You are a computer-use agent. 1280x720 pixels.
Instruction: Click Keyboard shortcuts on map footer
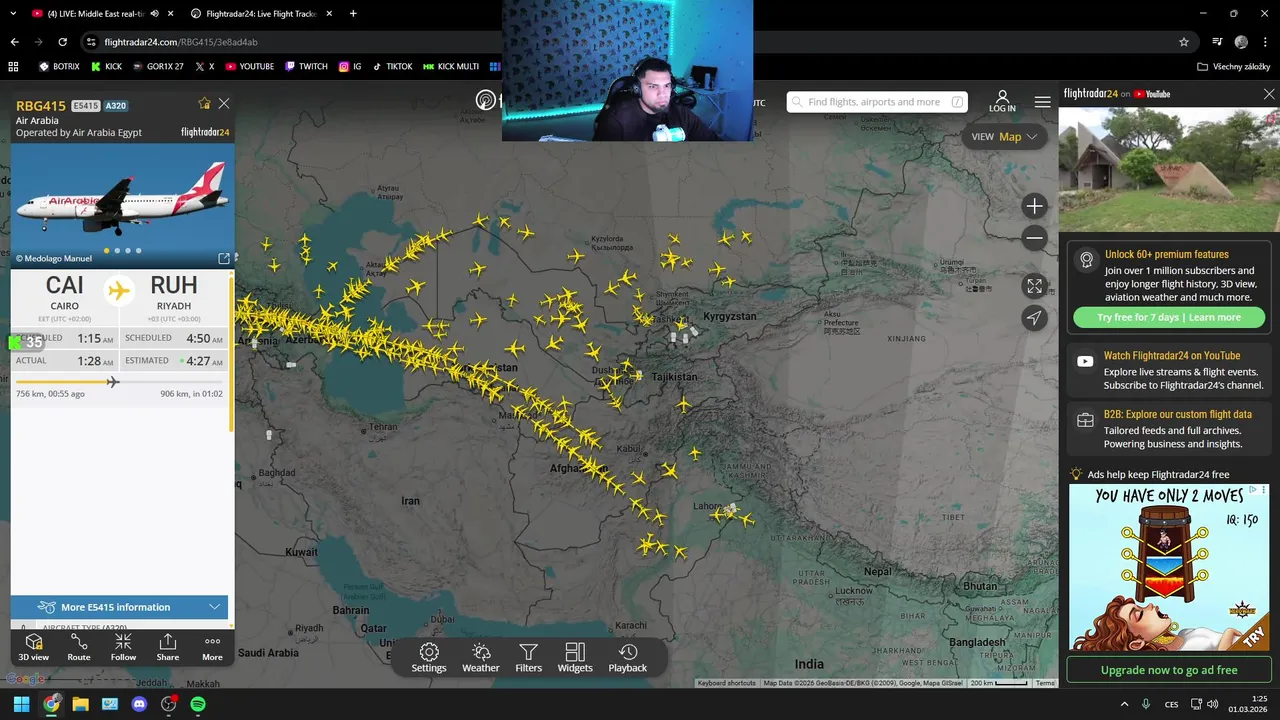(x=726, y=683)
